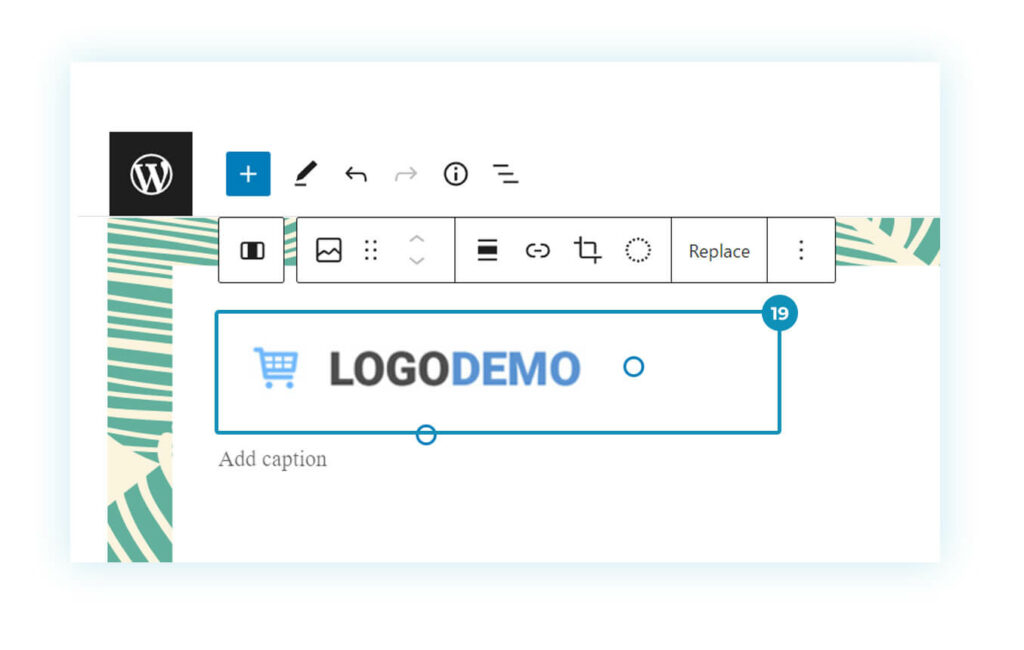The image size is (1024, 650).
Task: Open the block inserter plus button
Action: click(x=248, y=174)
